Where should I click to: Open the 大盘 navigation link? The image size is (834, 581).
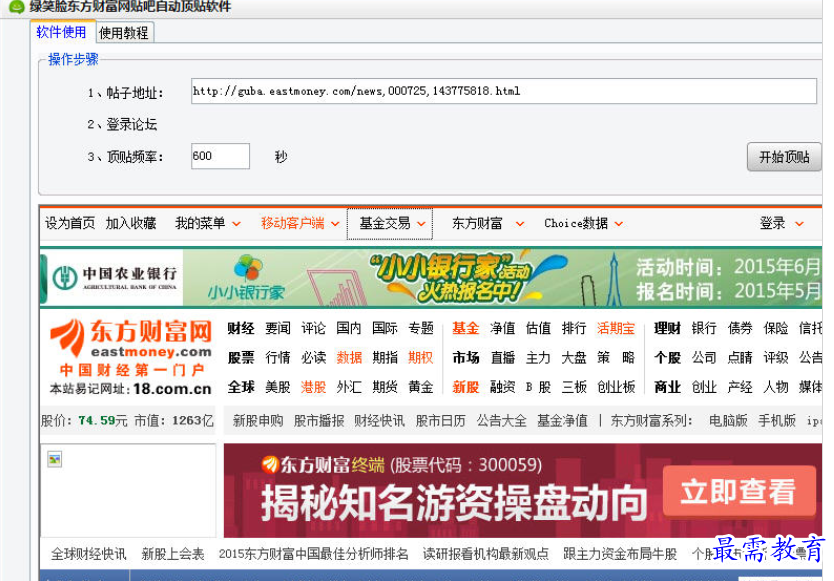coord(574,358)
